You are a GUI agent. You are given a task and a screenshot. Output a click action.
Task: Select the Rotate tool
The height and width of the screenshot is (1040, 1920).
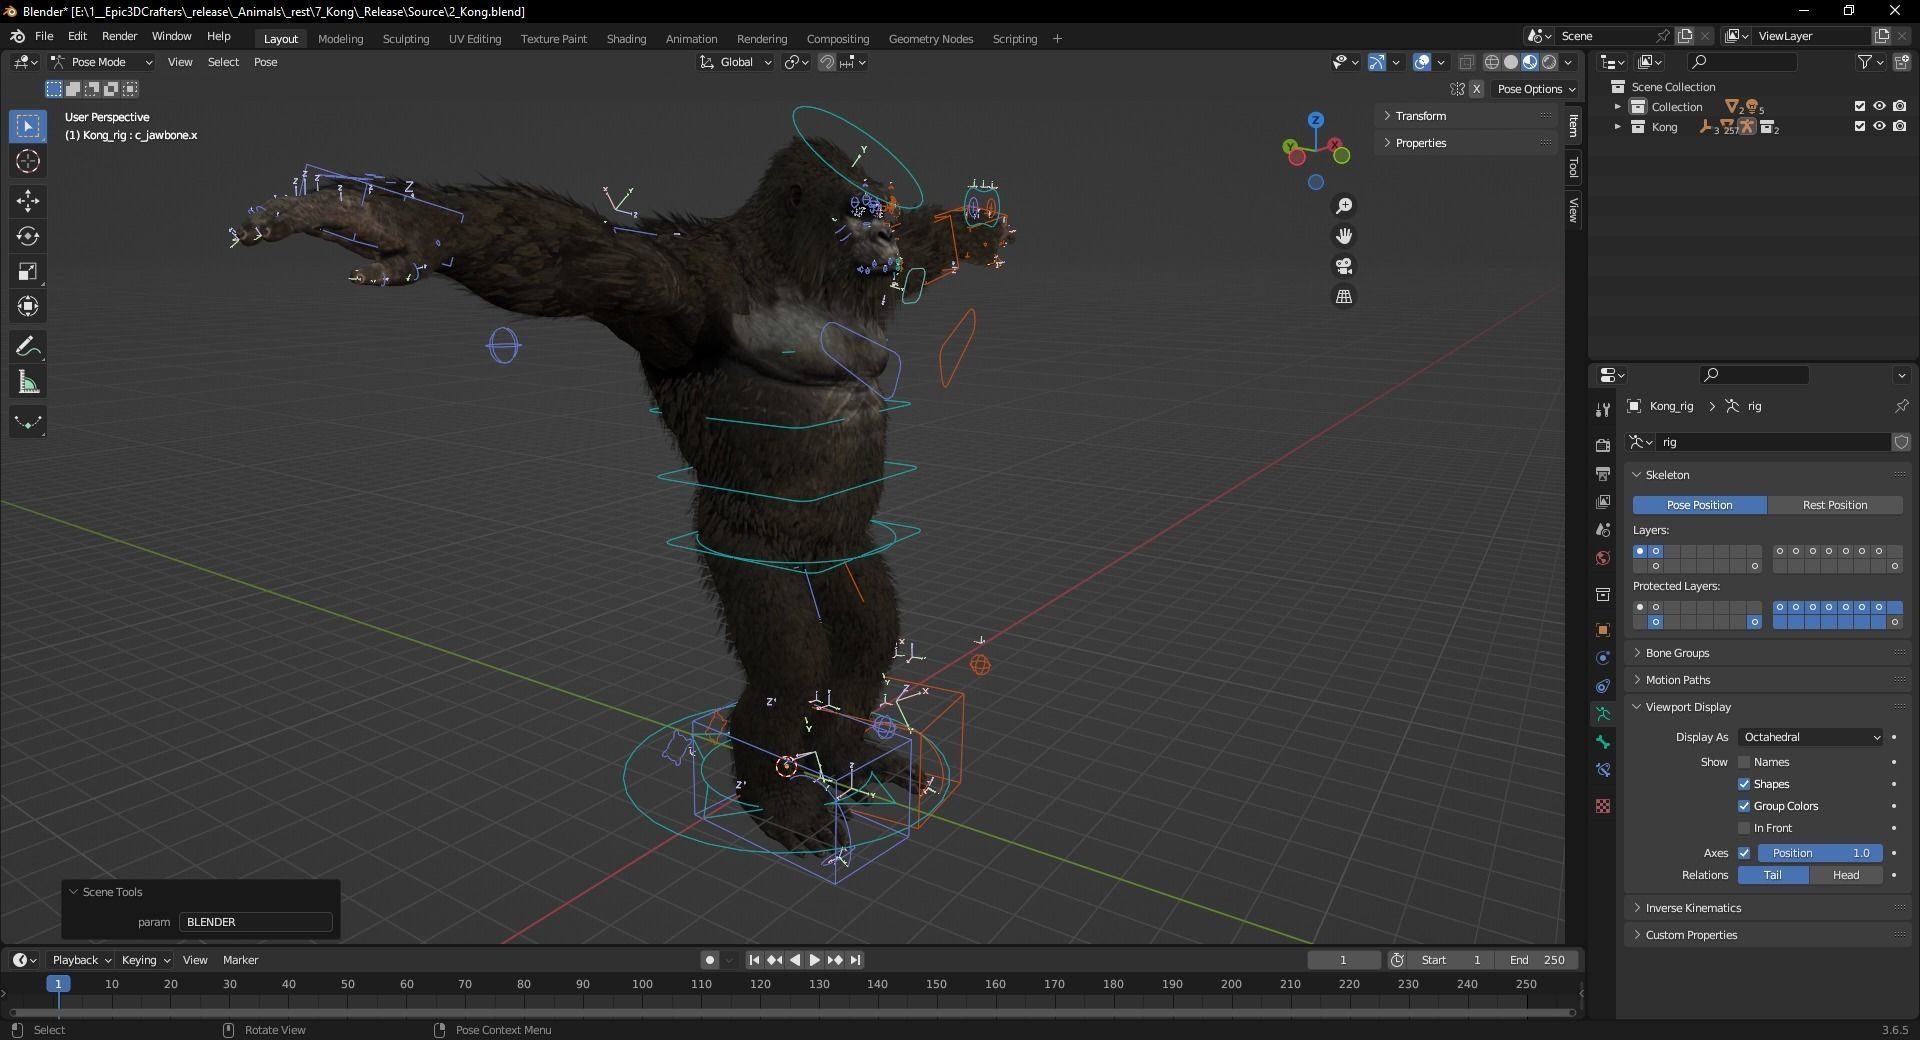(x=28, y=237)
